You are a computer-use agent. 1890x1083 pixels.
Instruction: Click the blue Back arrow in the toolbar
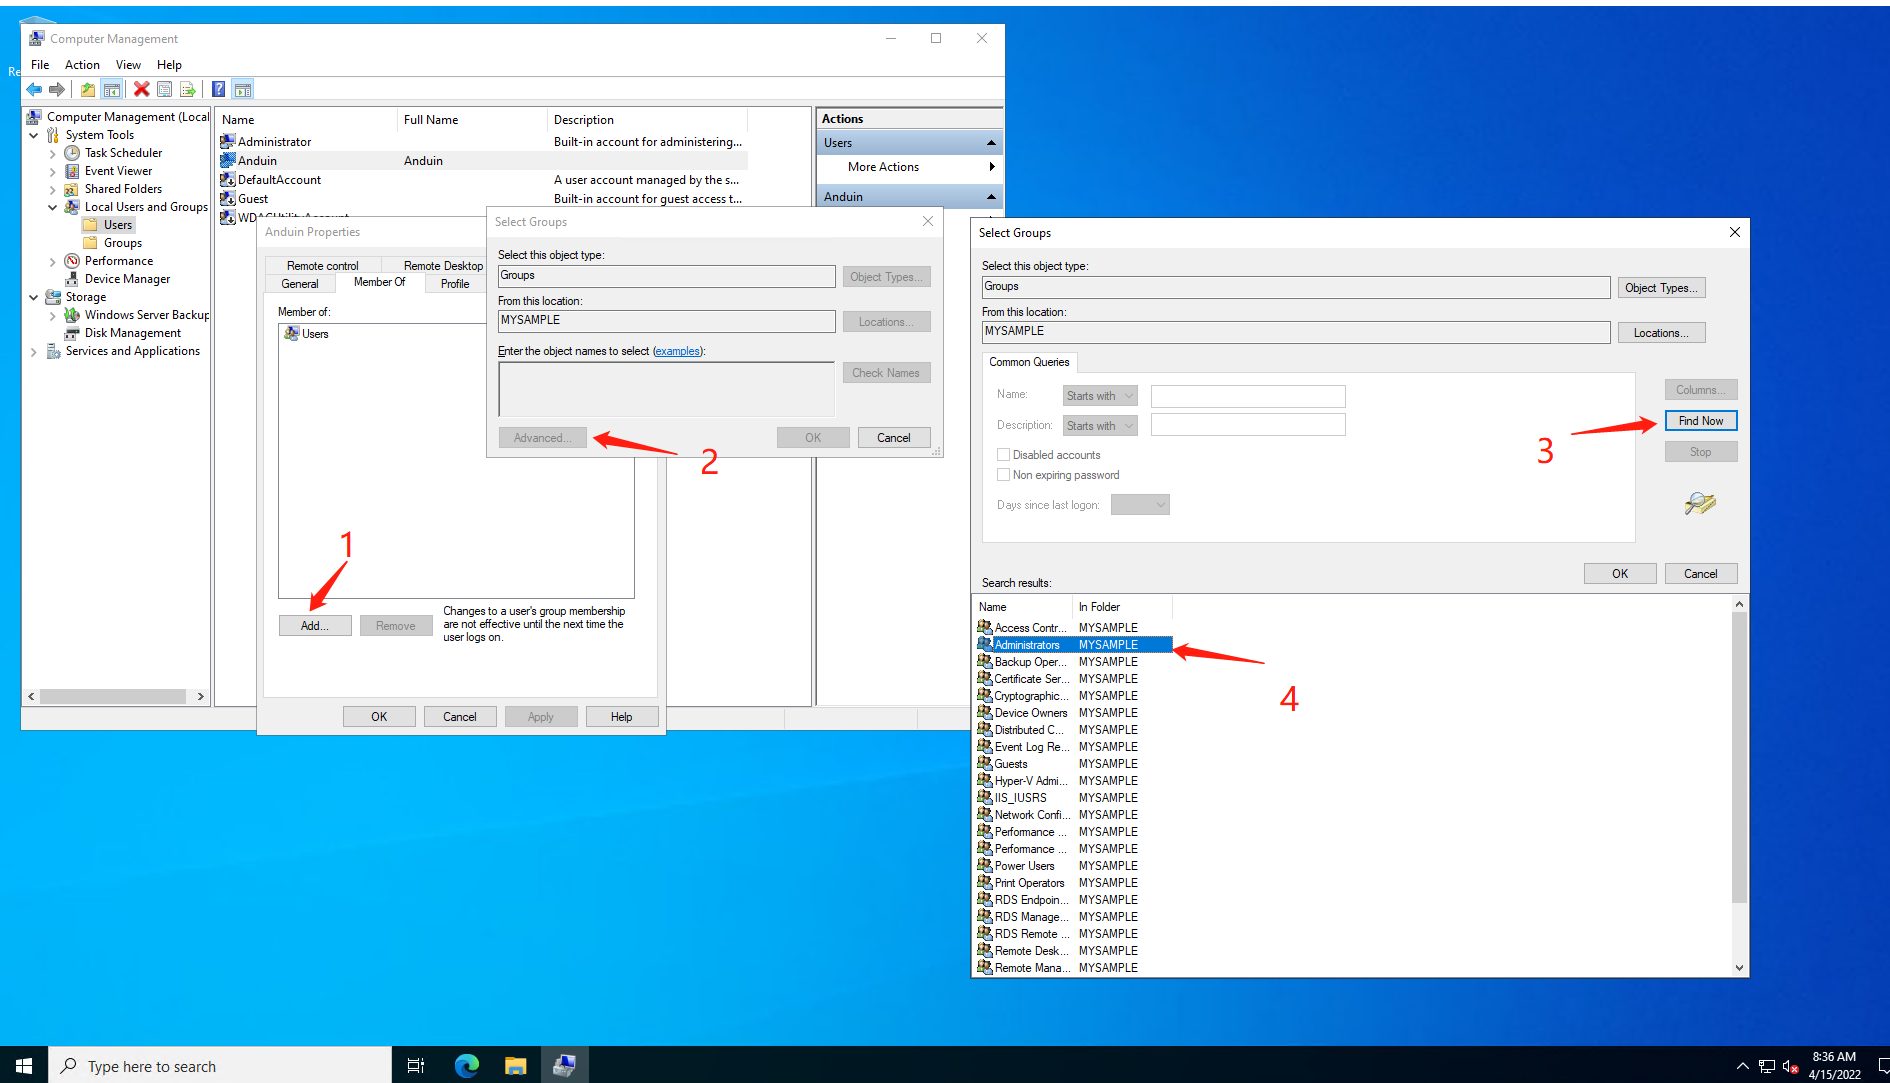pyautogui.click(x=34, y=90)
